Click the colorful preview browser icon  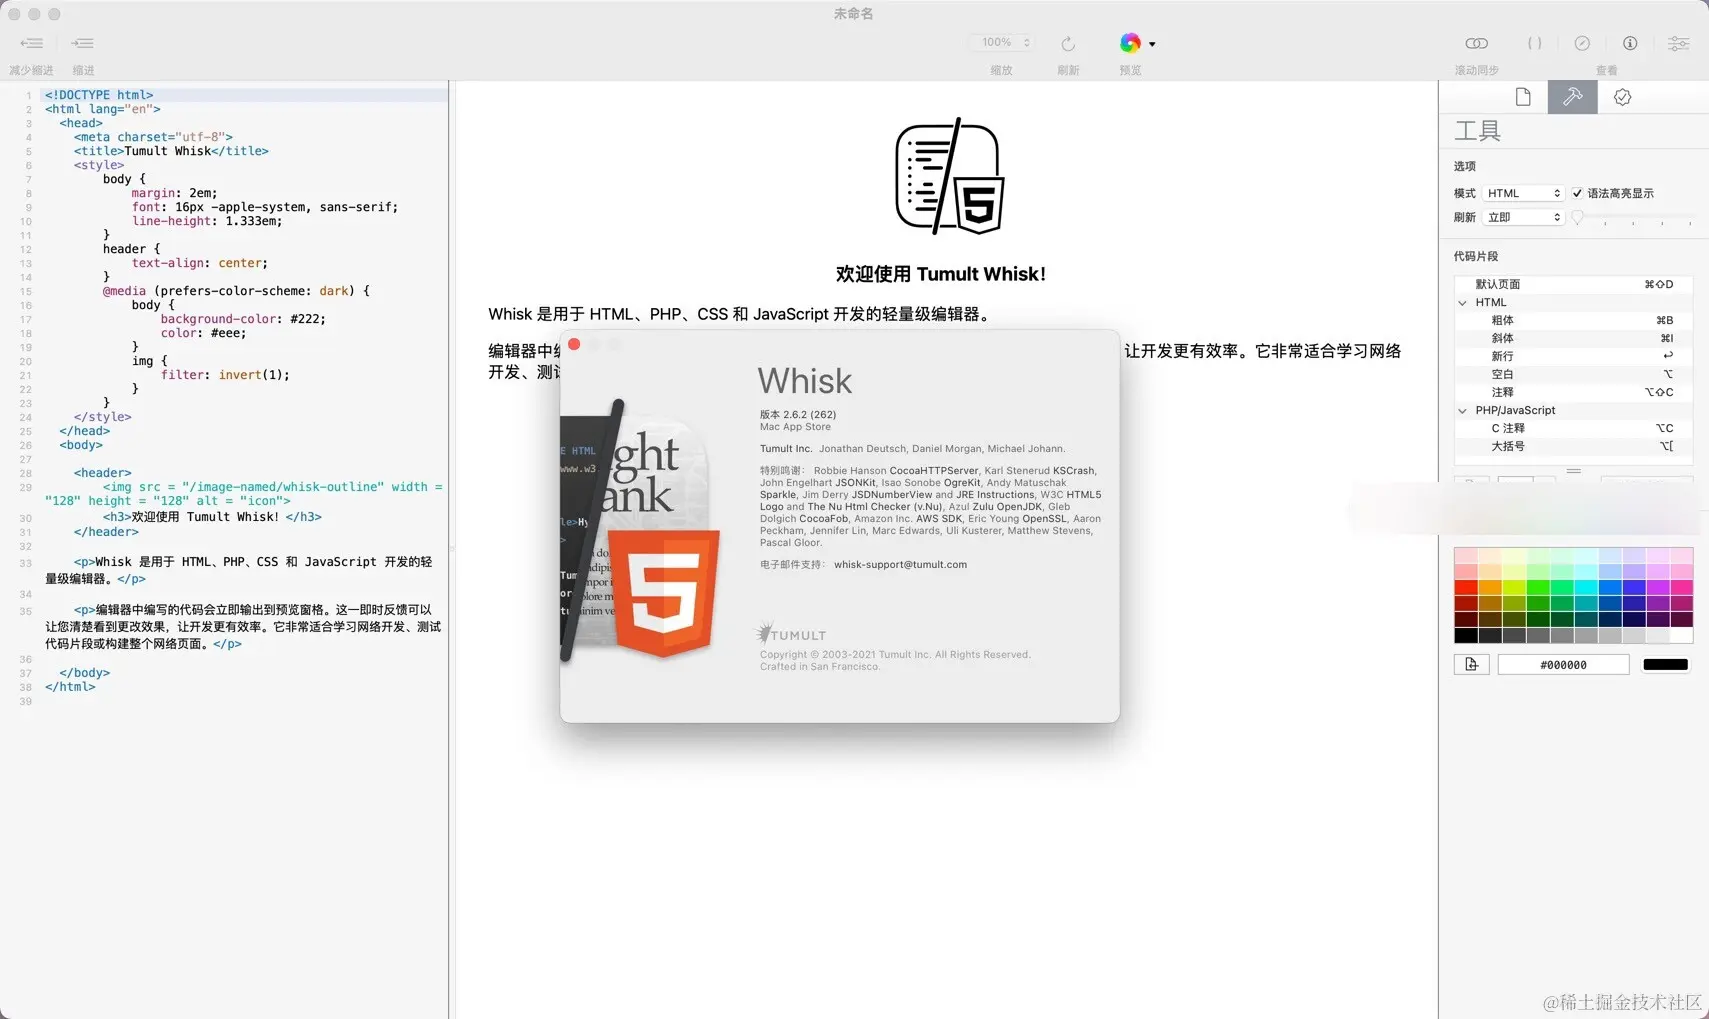click(1130, 43)
